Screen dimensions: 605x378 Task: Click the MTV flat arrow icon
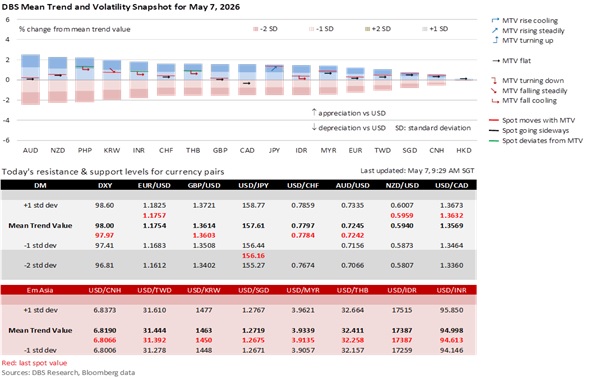coord(496,61)
